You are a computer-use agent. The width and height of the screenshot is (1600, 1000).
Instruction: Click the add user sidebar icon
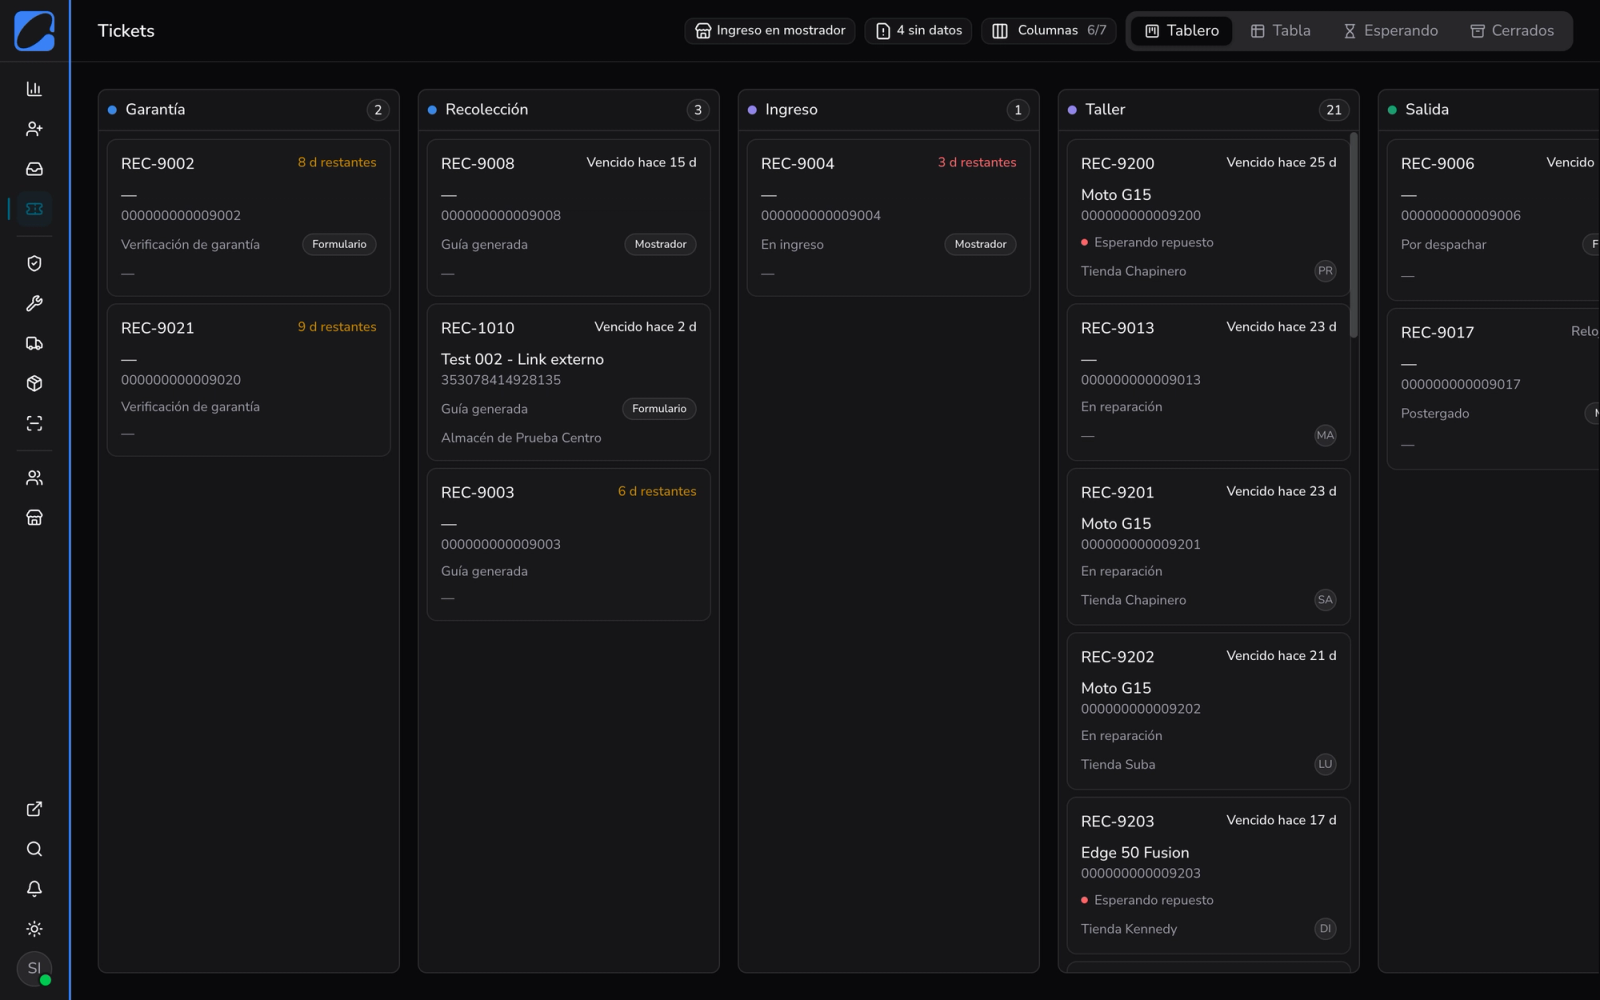click(34, 129)
